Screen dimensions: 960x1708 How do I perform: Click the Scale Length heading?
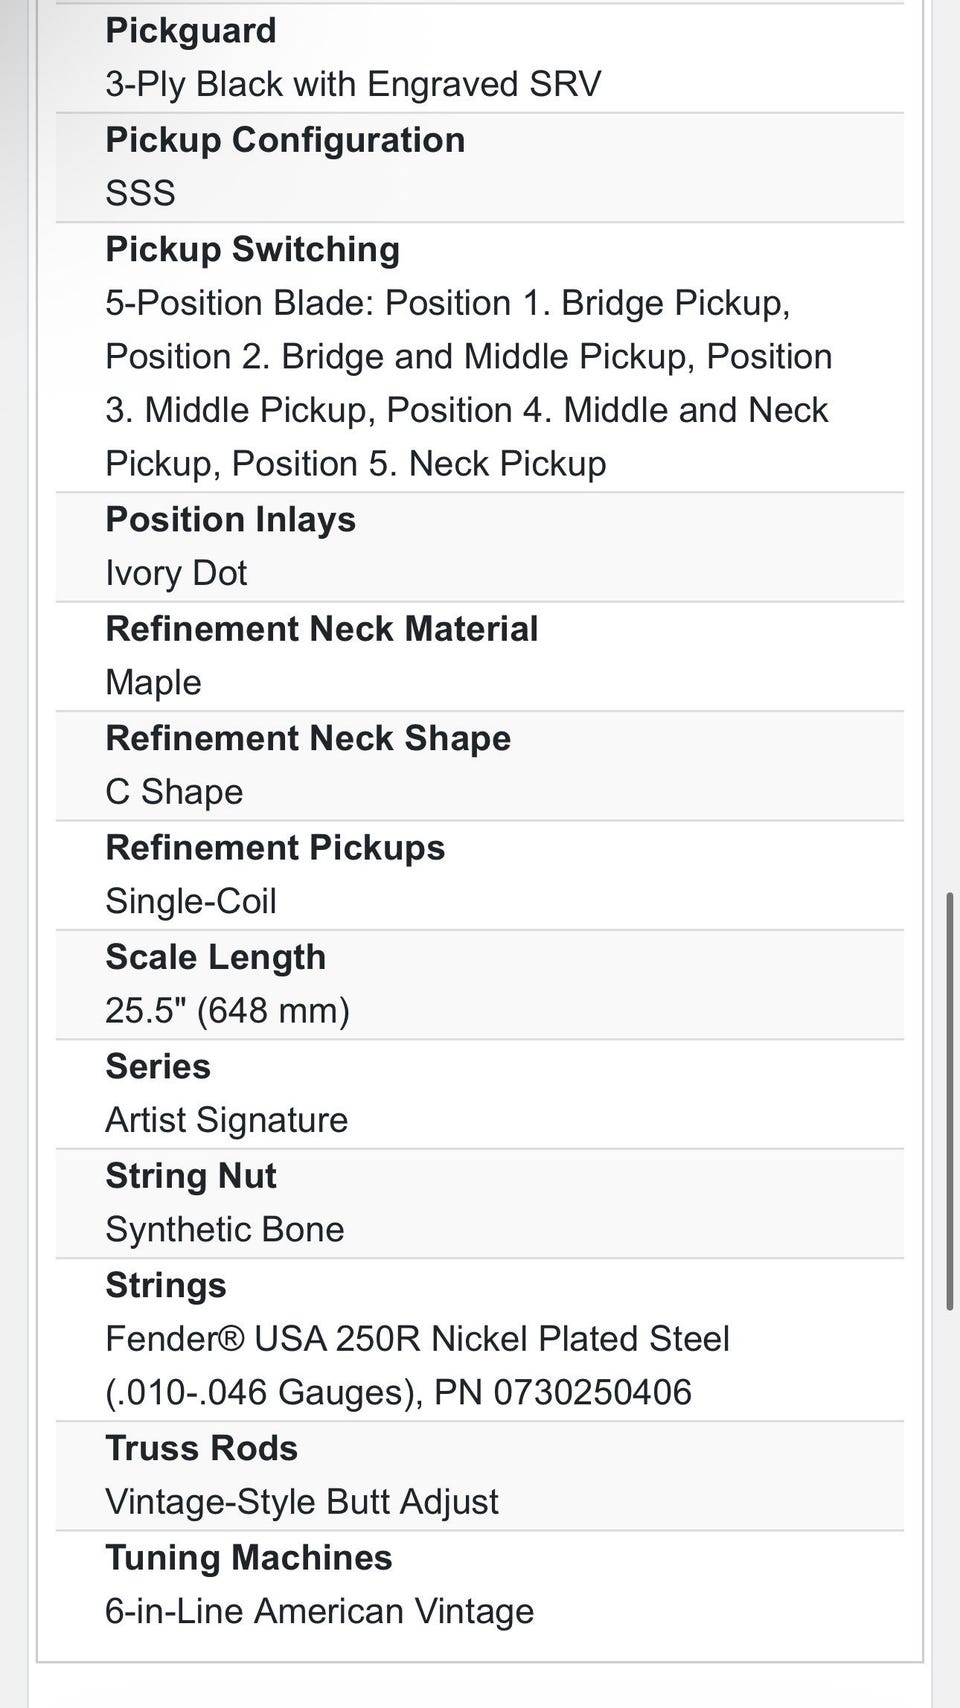(x=215, y=957)
